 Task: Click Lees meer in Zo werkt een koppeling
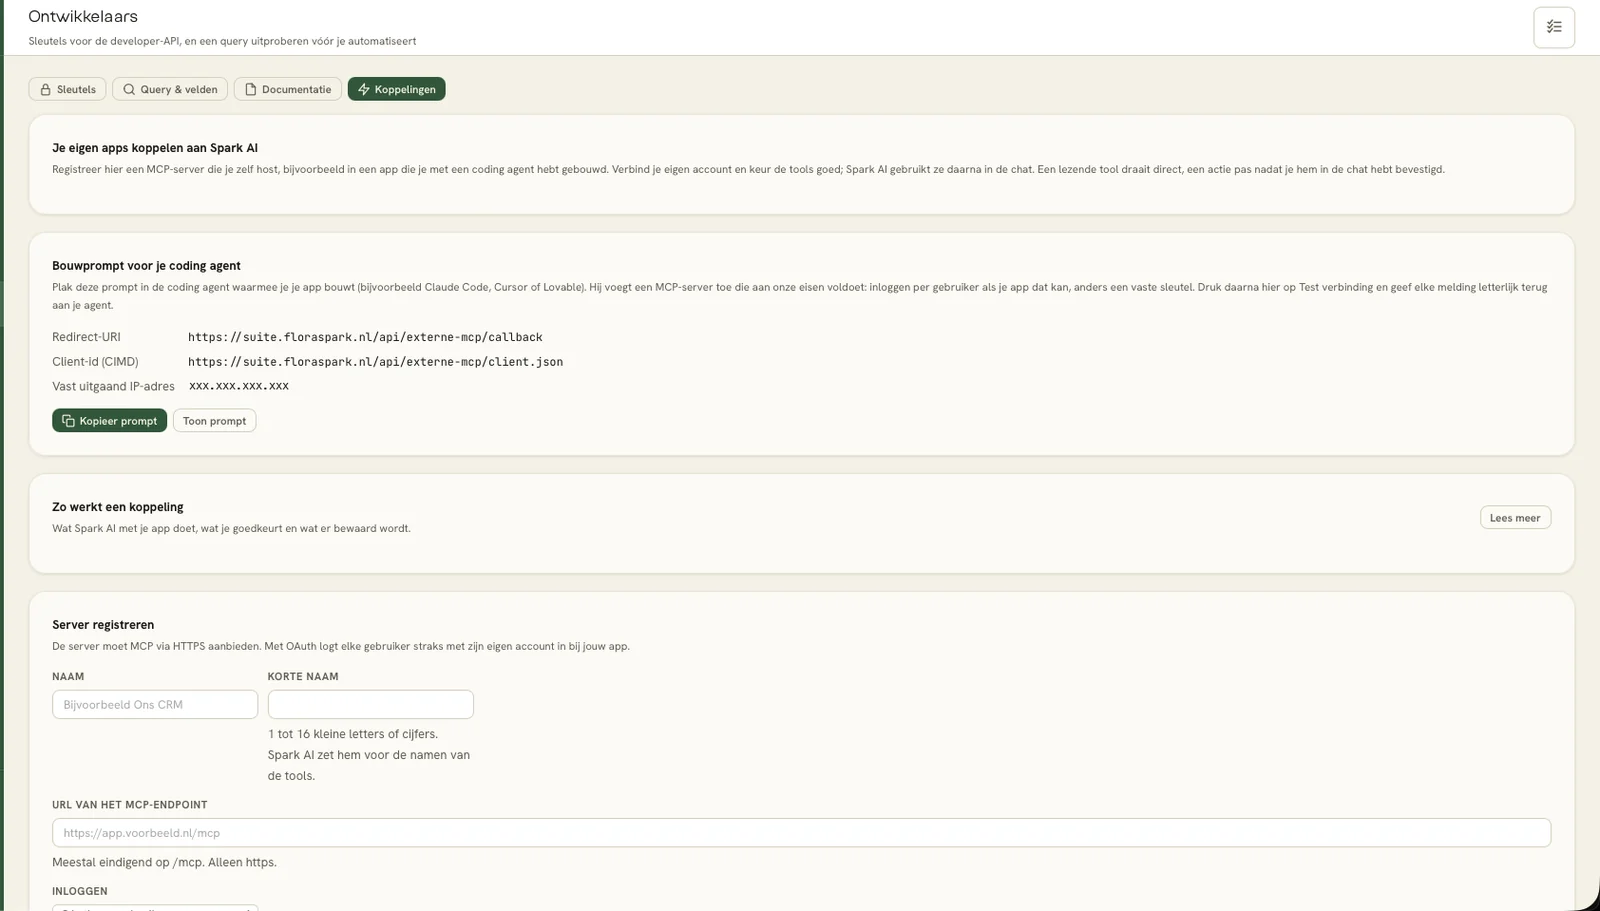(x=1515, y=518)
